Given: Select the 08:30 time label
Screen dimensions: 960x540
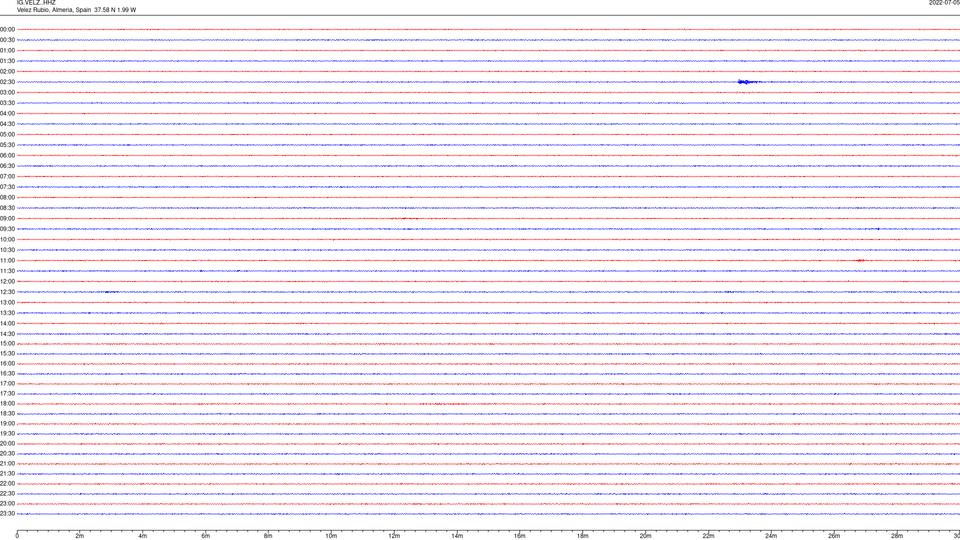Looking at the screenshot, I should (x=7, y=209).
